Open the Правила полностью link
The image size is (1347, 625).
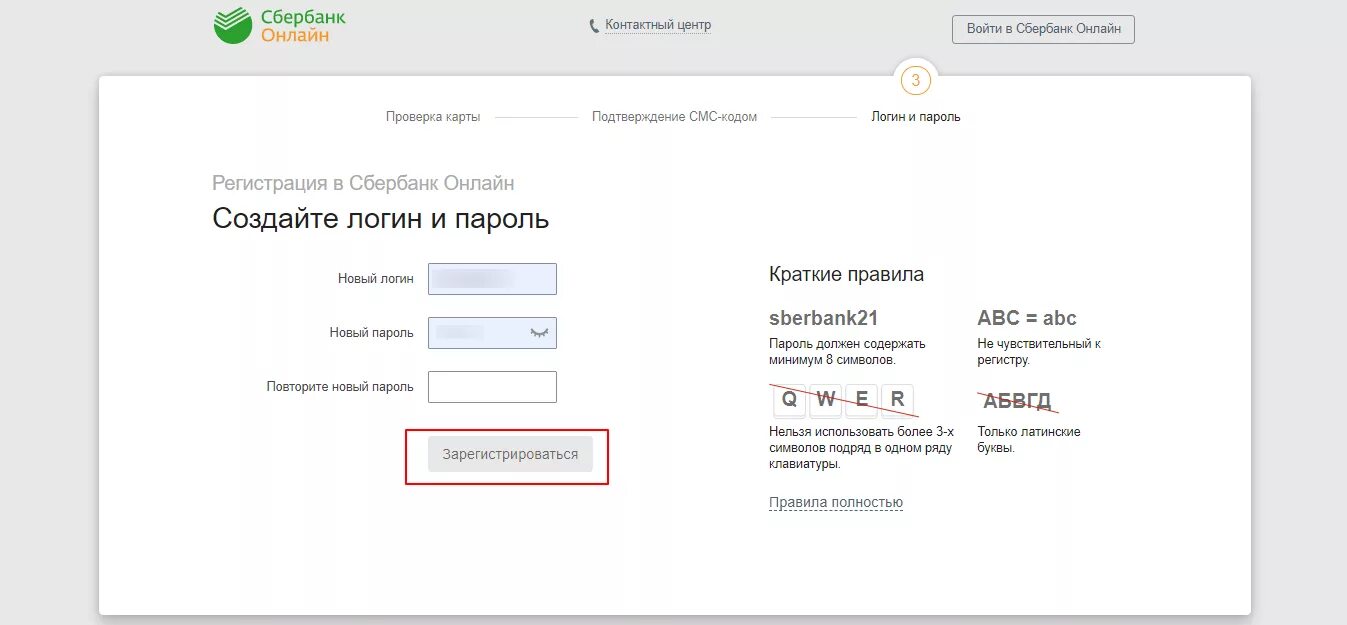(x=836, y=502)
